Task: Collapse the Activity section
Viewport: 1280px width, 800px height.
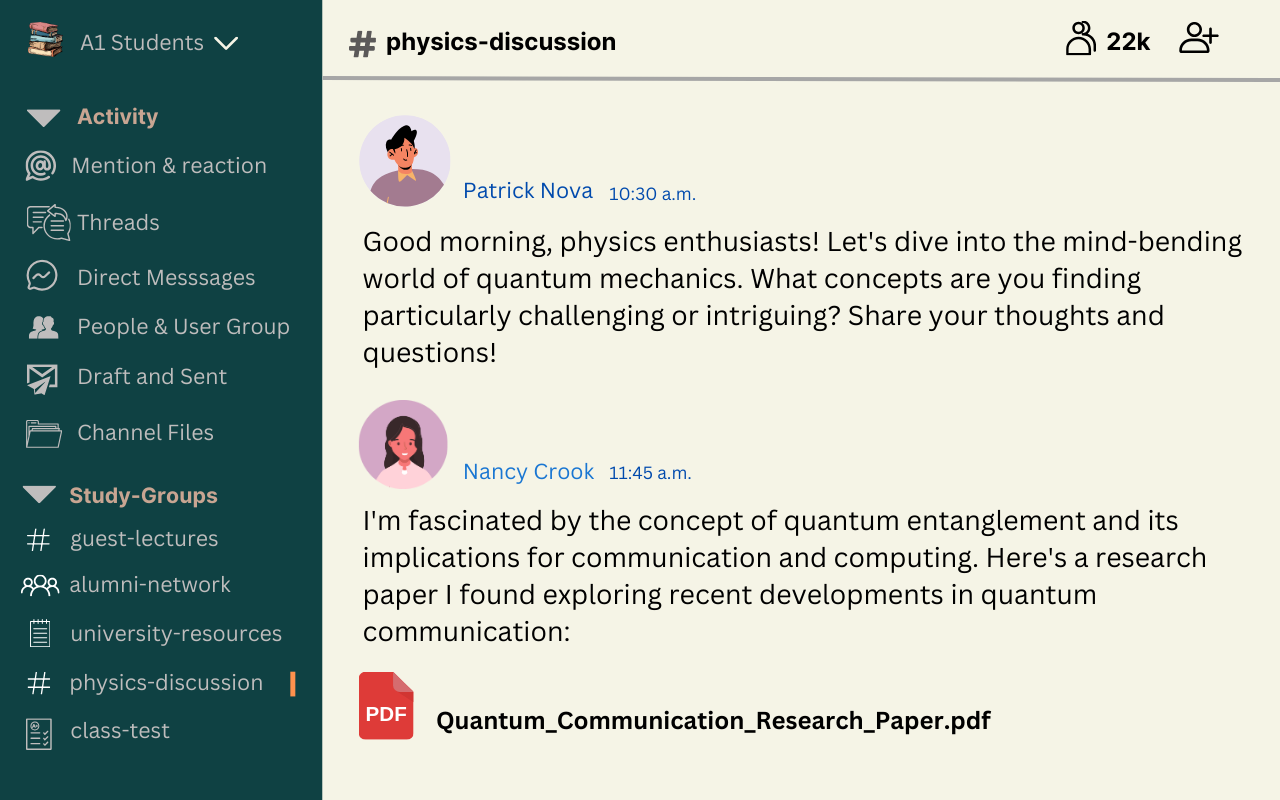Action: coord(43,117)
